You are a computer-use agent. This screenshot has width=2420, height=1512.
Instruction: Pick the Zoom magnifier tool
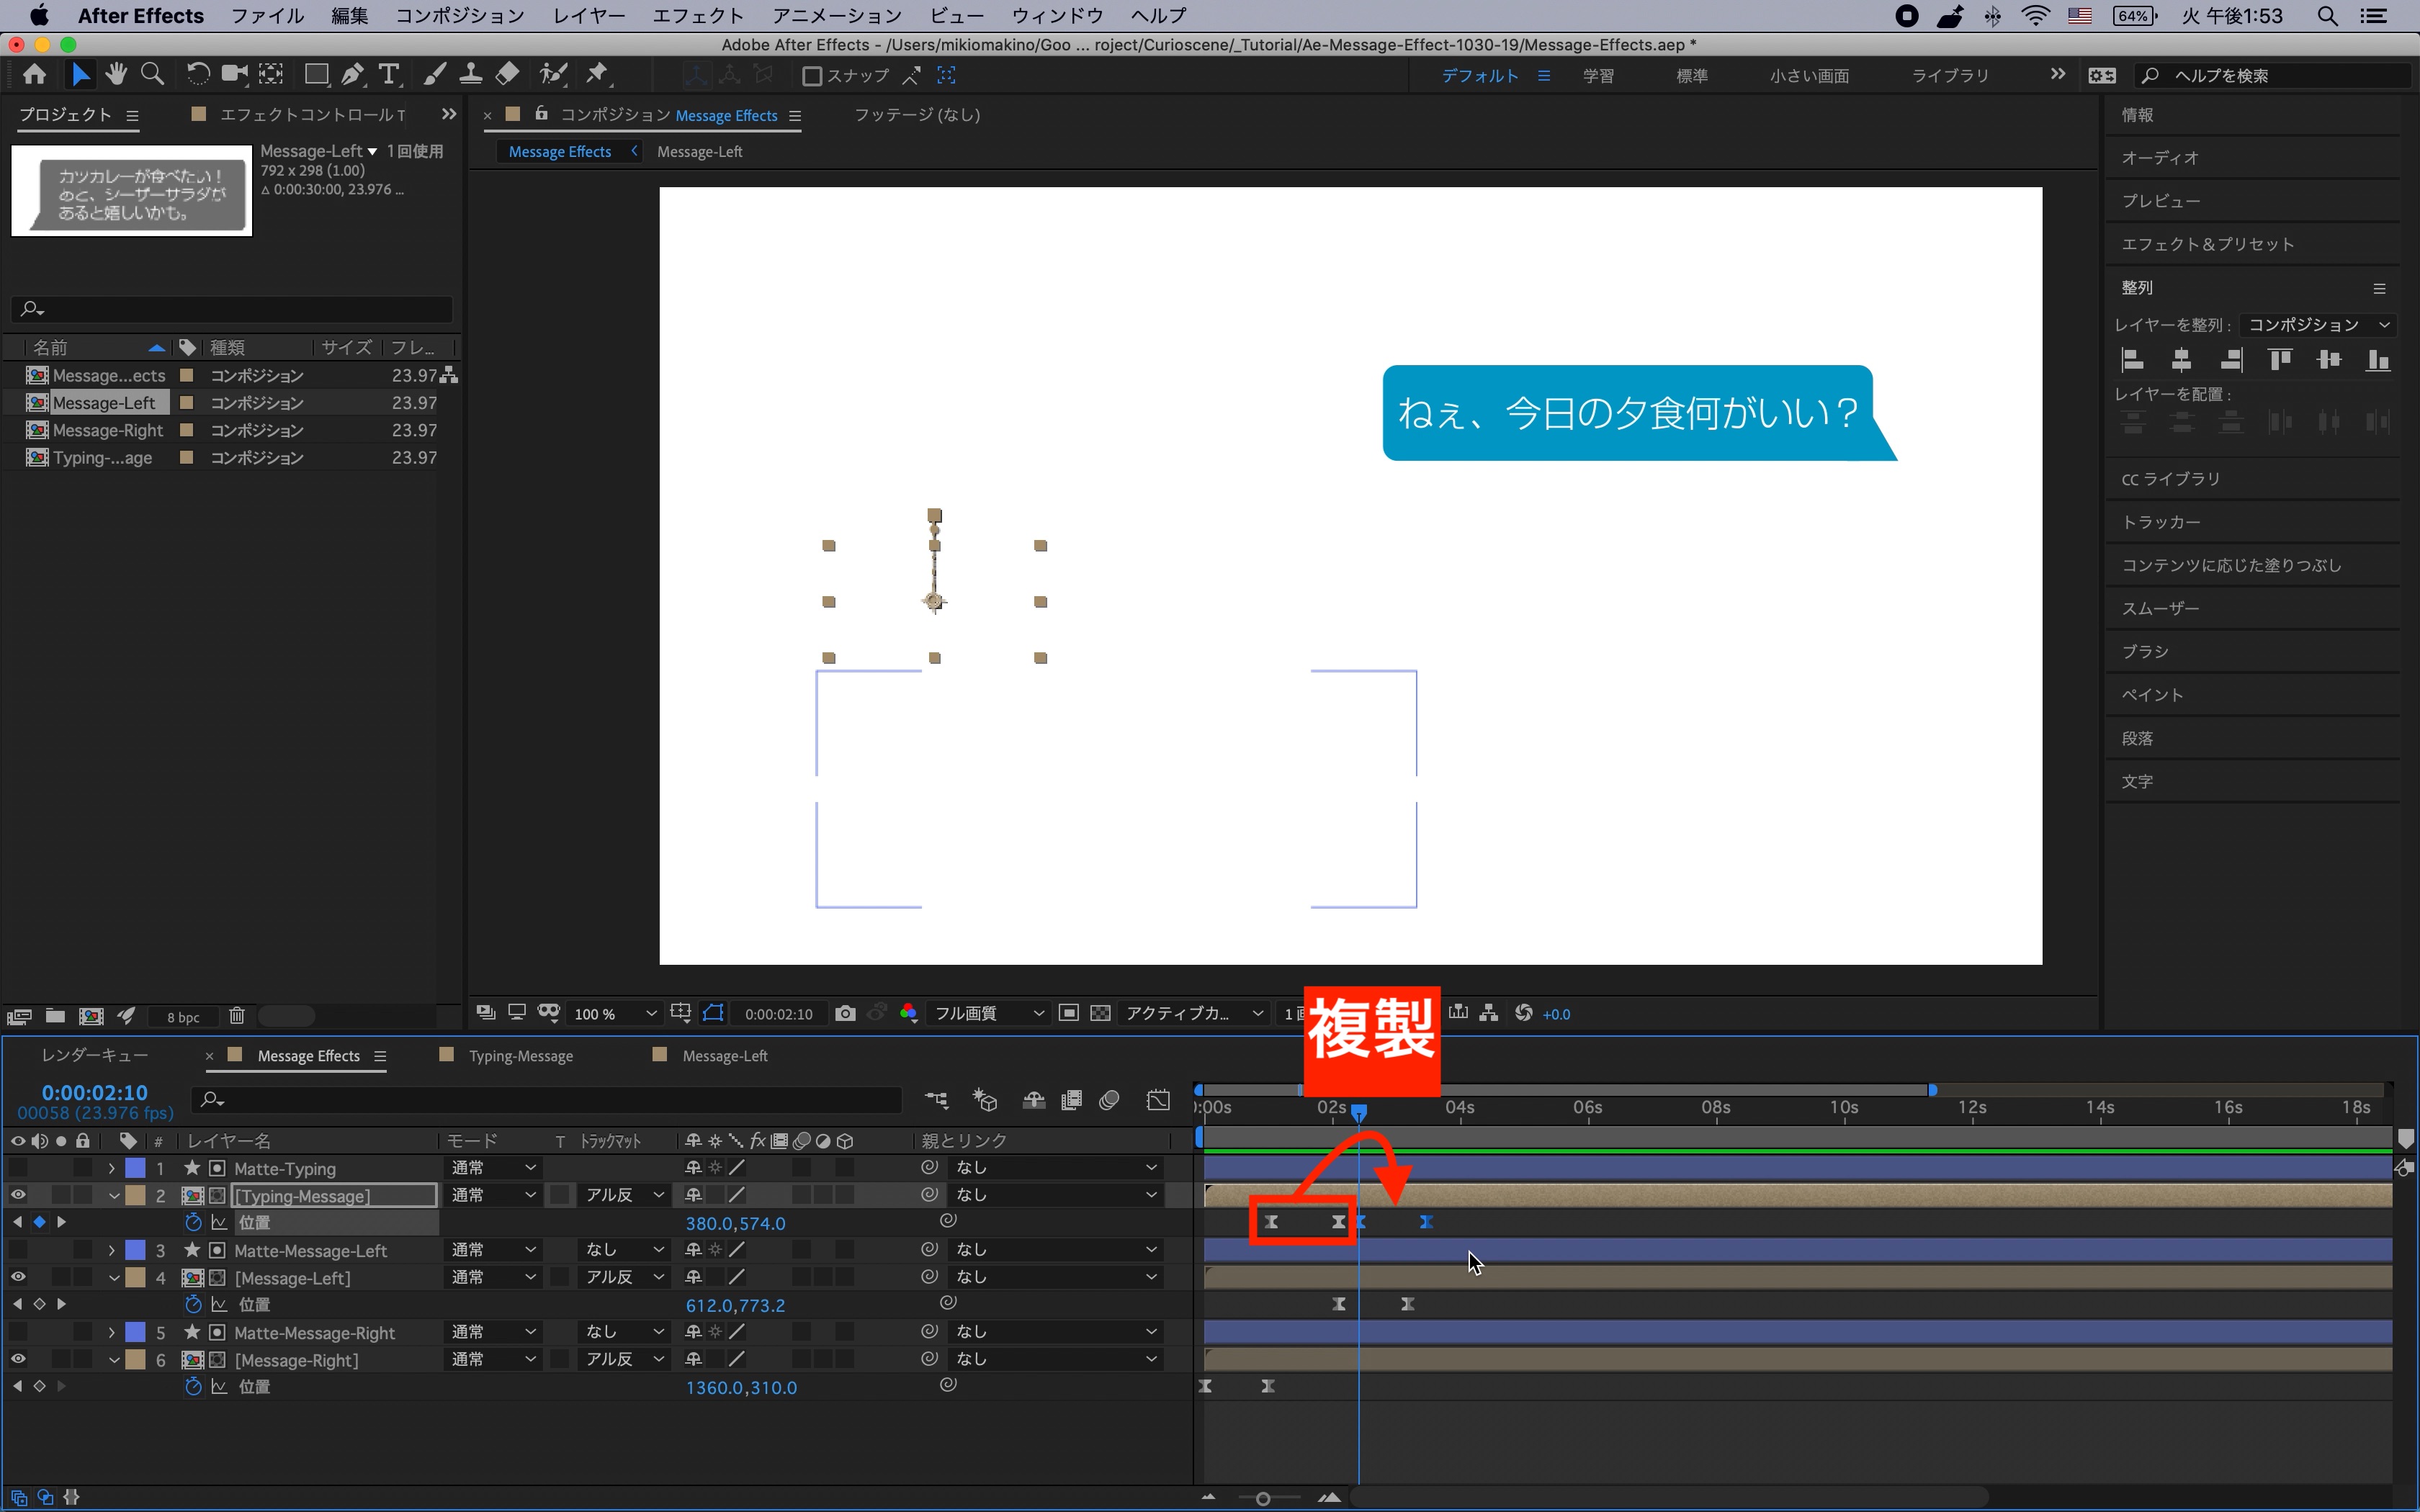[x=152, y=75]
